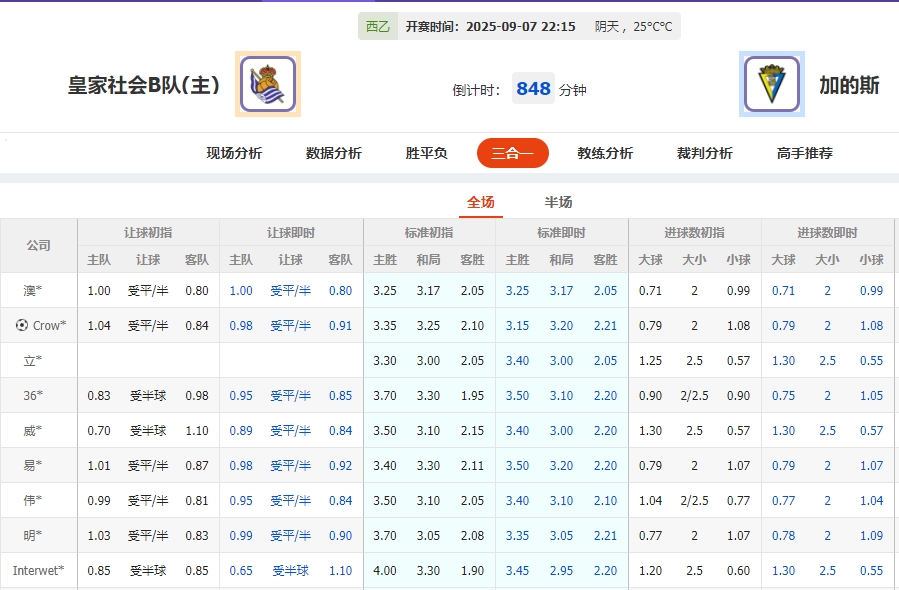
Task: Click 明 company's live over odds 0.78
Action: coord(783,535)
